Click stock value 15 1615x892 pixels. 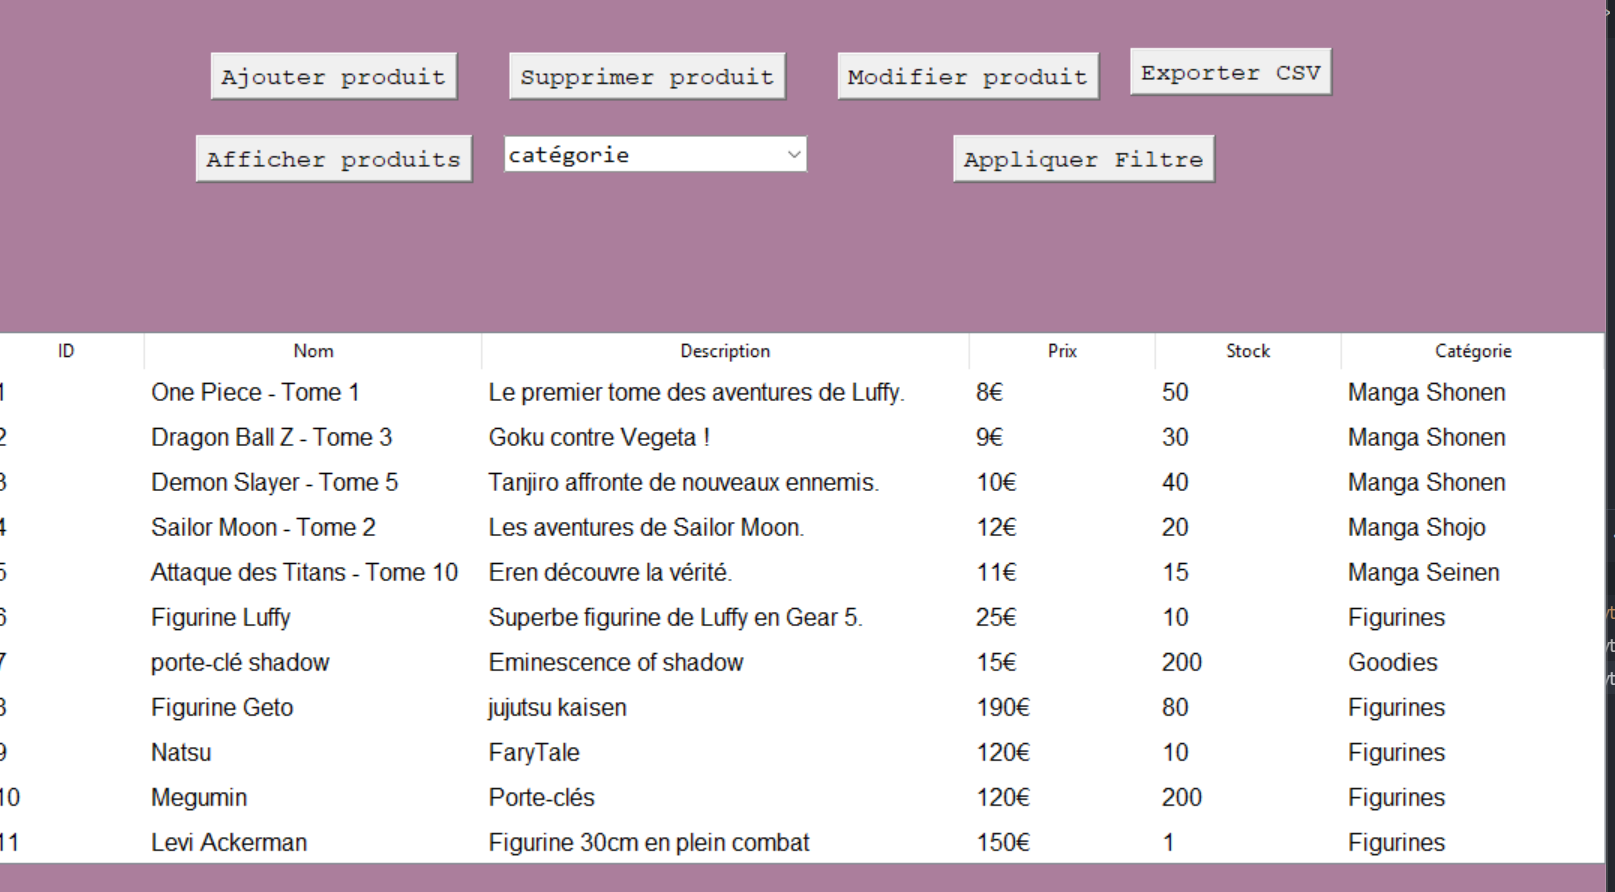(1175, 572)
